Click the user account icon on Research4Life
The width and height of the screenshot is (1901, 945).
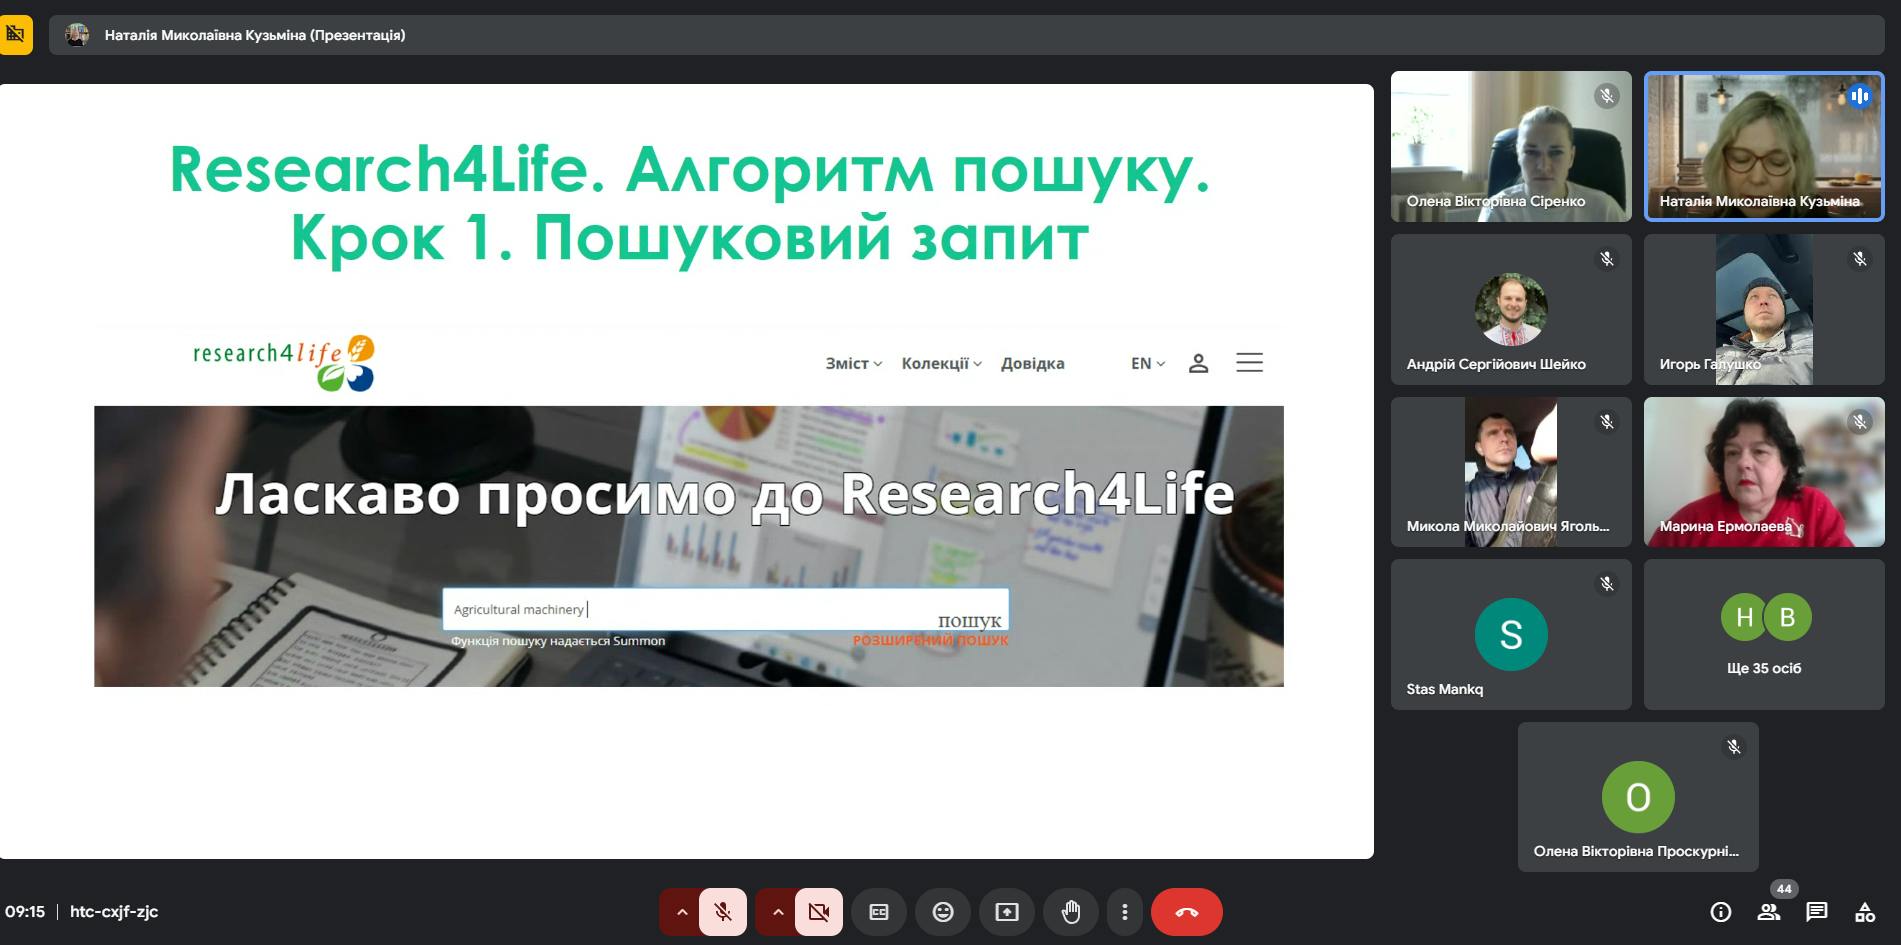point(1199,364)
